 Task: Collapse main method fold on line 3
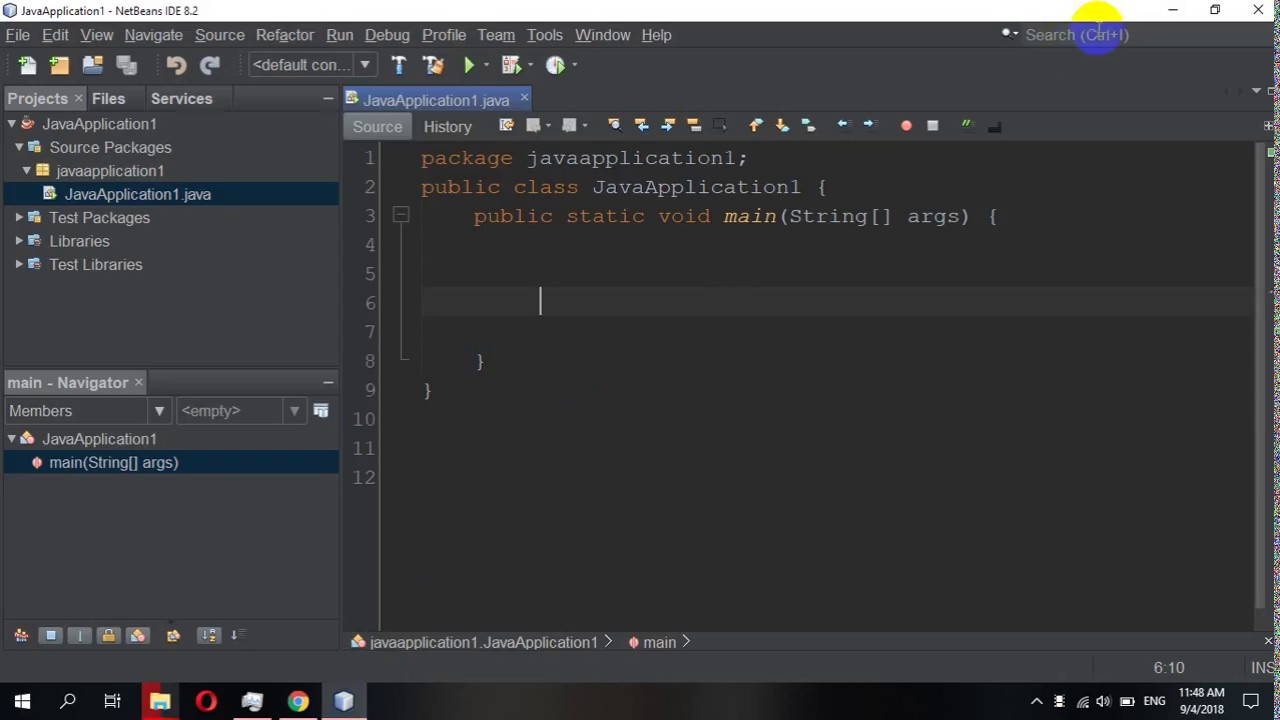click(400, 215)
